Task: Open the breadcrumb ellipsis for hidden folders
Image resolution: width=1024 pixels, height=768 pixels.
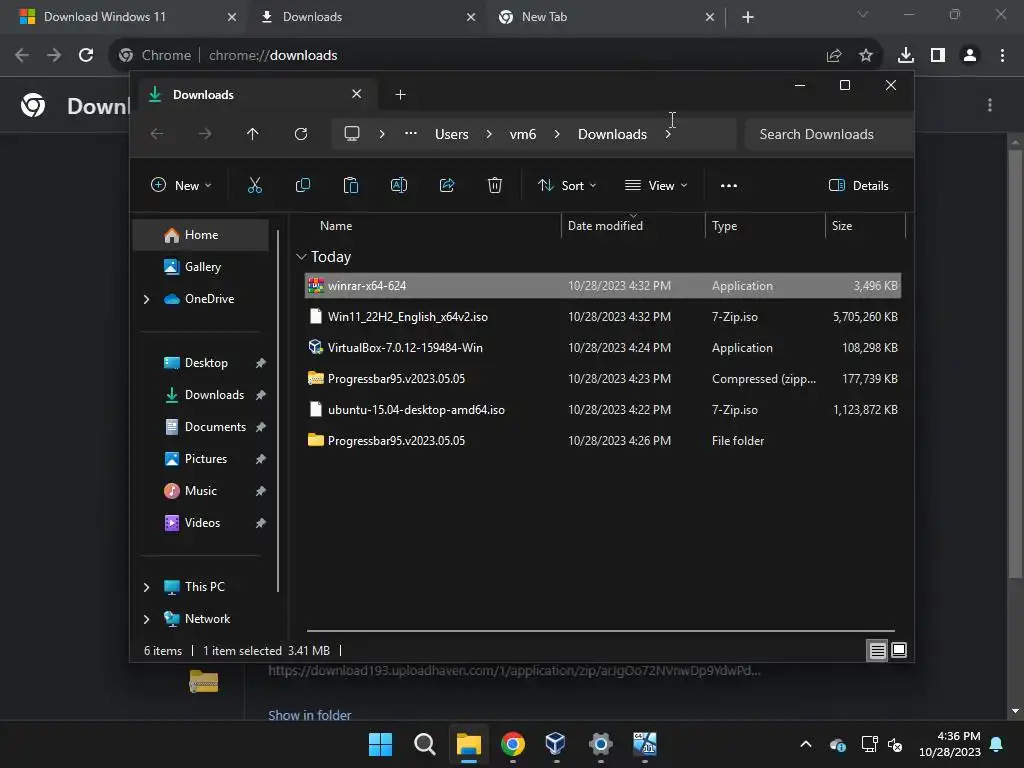Action: pos(411,134)
